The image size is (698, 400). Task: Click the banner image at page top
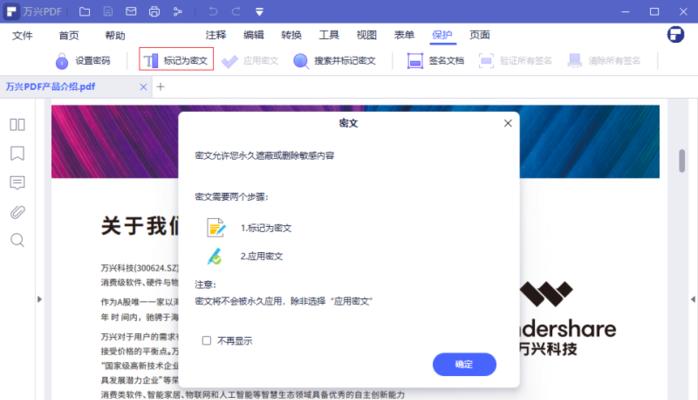355,141
